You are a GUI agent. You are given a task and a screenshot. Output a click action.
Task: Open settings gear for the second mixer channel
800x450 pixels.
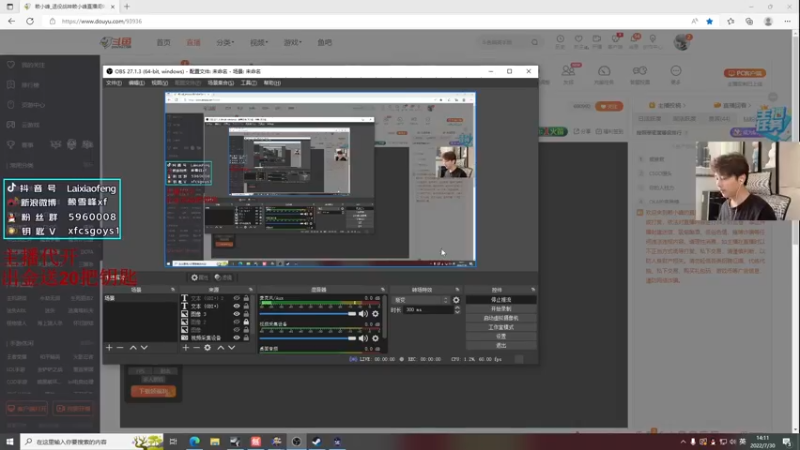(x=376, y=338)
